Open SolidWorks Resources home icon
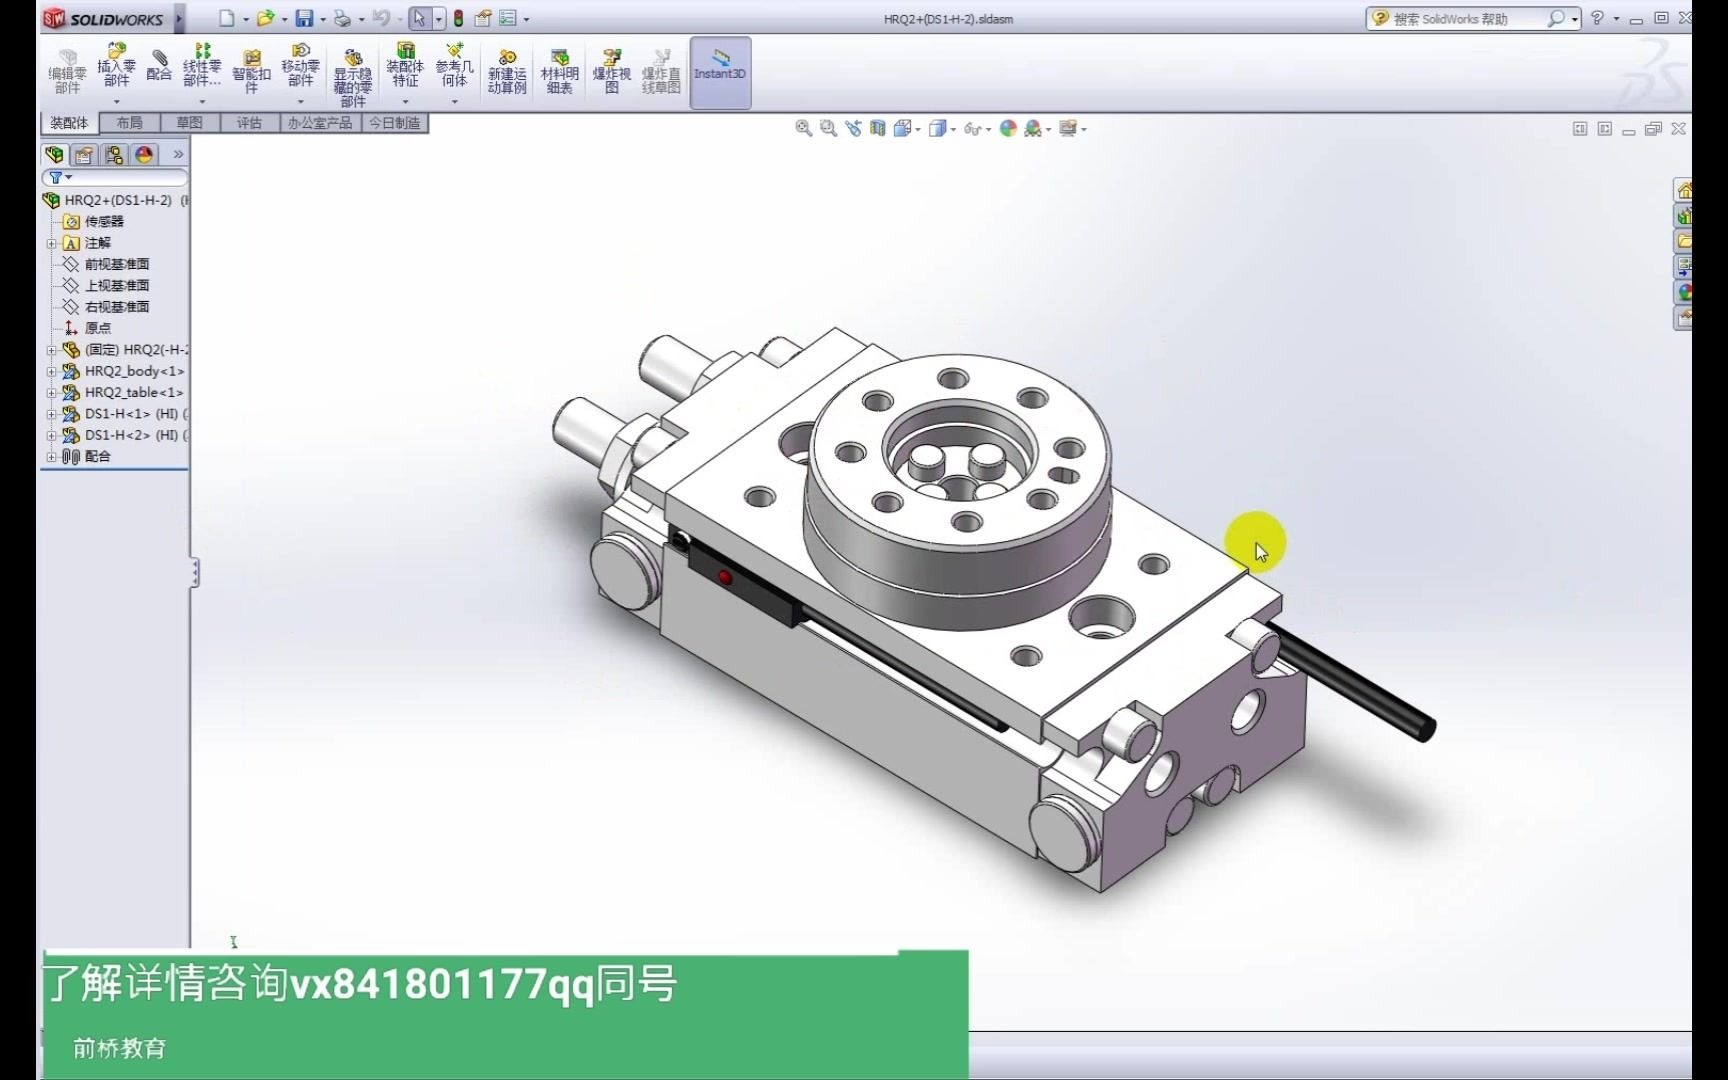The width and height of the screenshot is (1728, 1080). pyautogui.click(x=1683, y=191)
